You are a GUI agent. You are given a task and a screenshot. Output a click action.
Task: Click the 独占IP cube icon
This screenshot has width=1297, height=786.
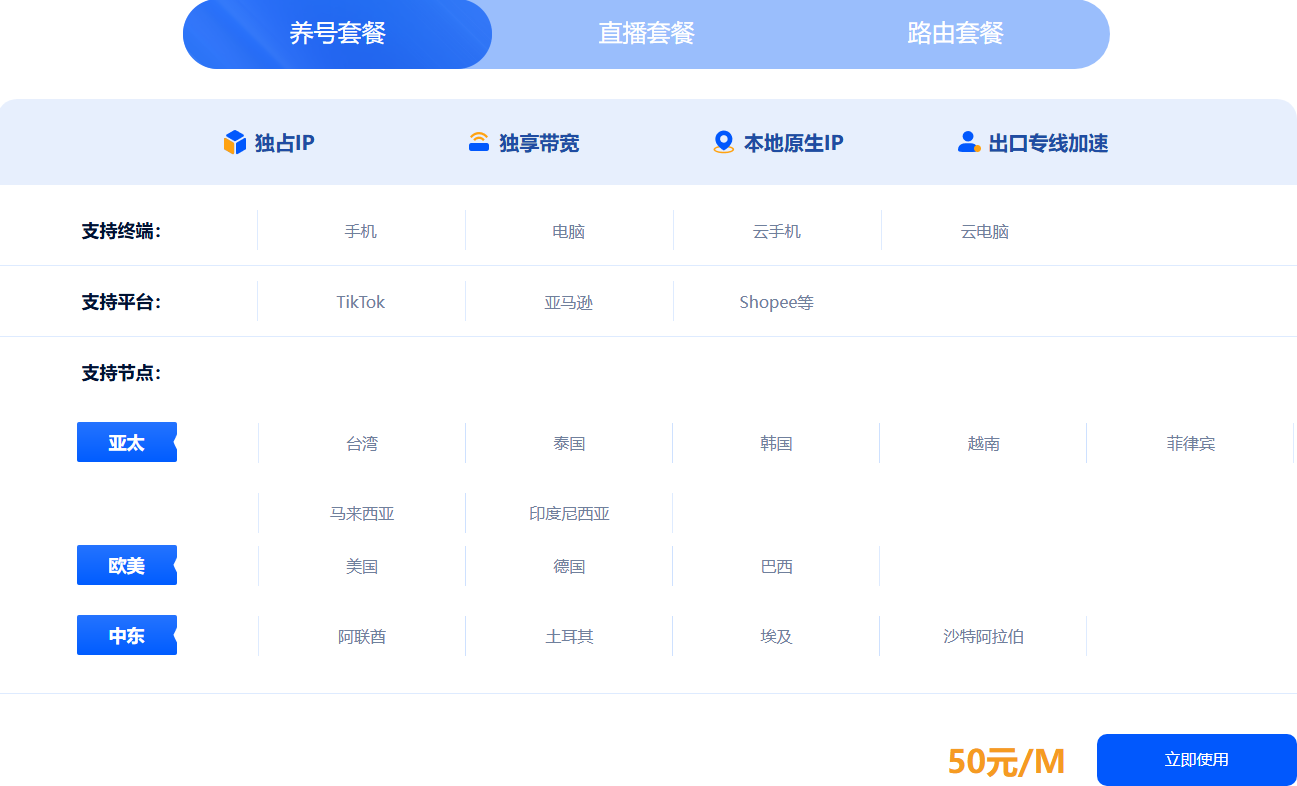coord(234,143)
